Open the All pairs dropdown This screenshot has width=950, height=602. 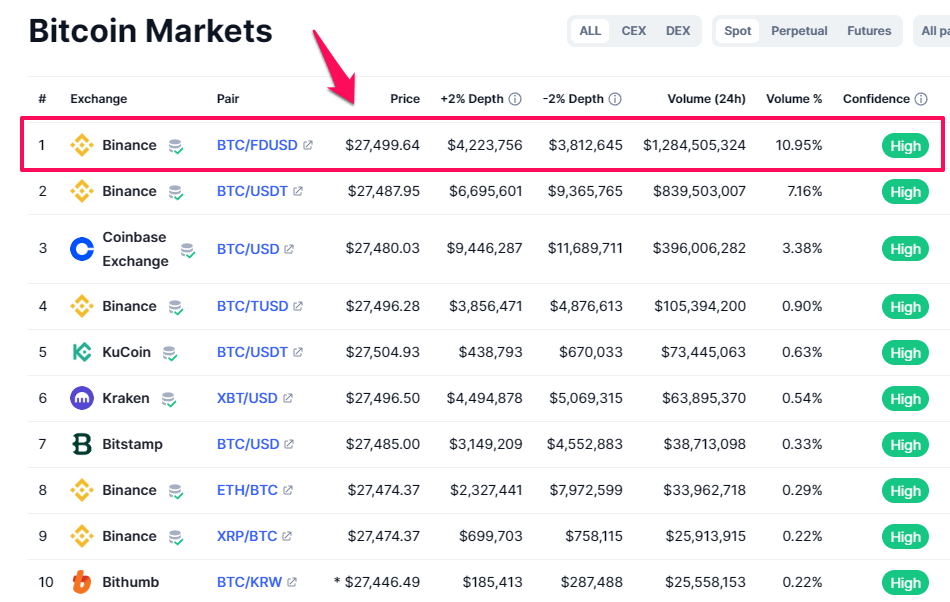coord(933,31)
